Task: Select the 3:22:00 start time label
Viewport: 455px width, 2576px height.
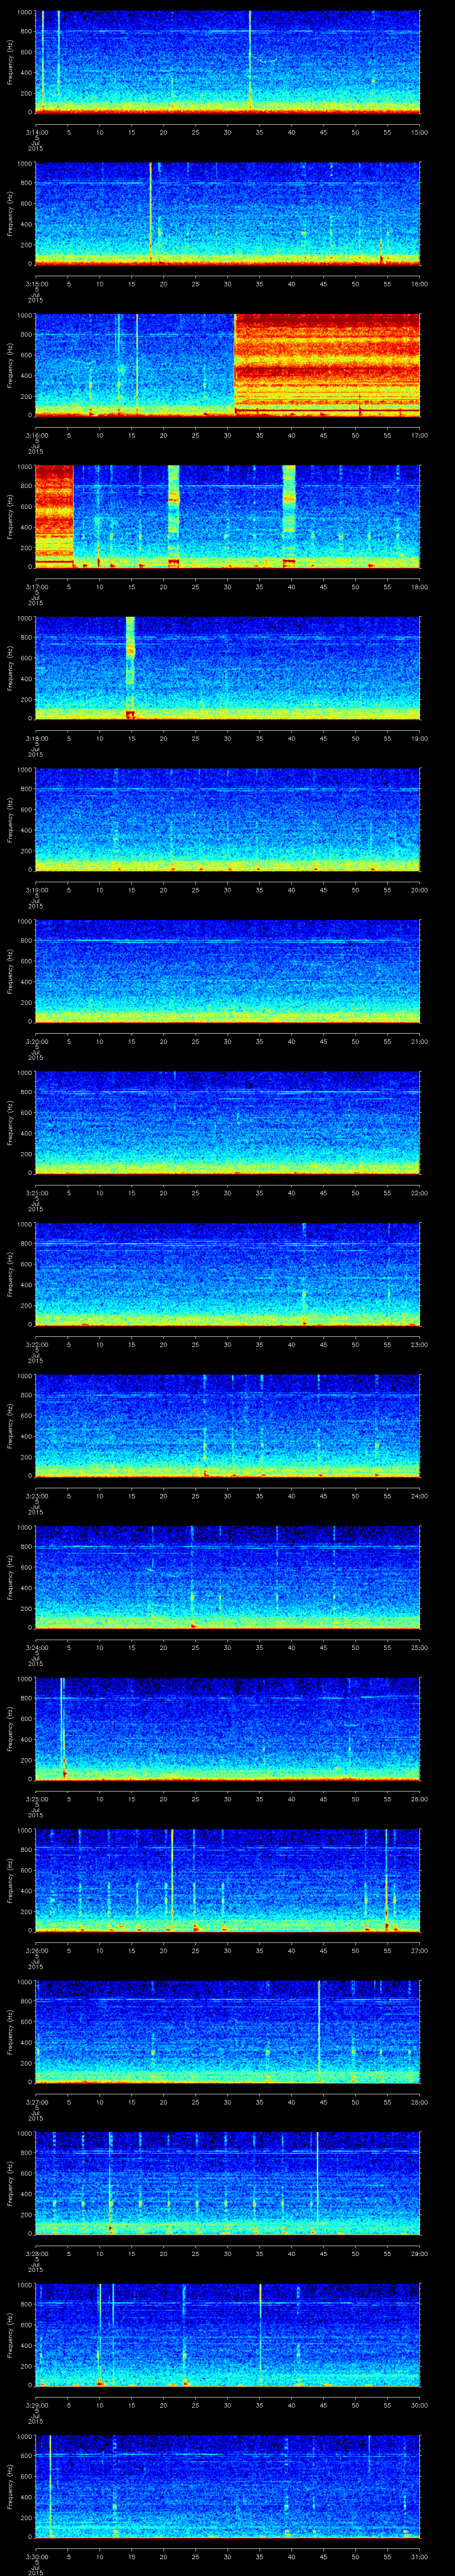Action: point(36,1344)
